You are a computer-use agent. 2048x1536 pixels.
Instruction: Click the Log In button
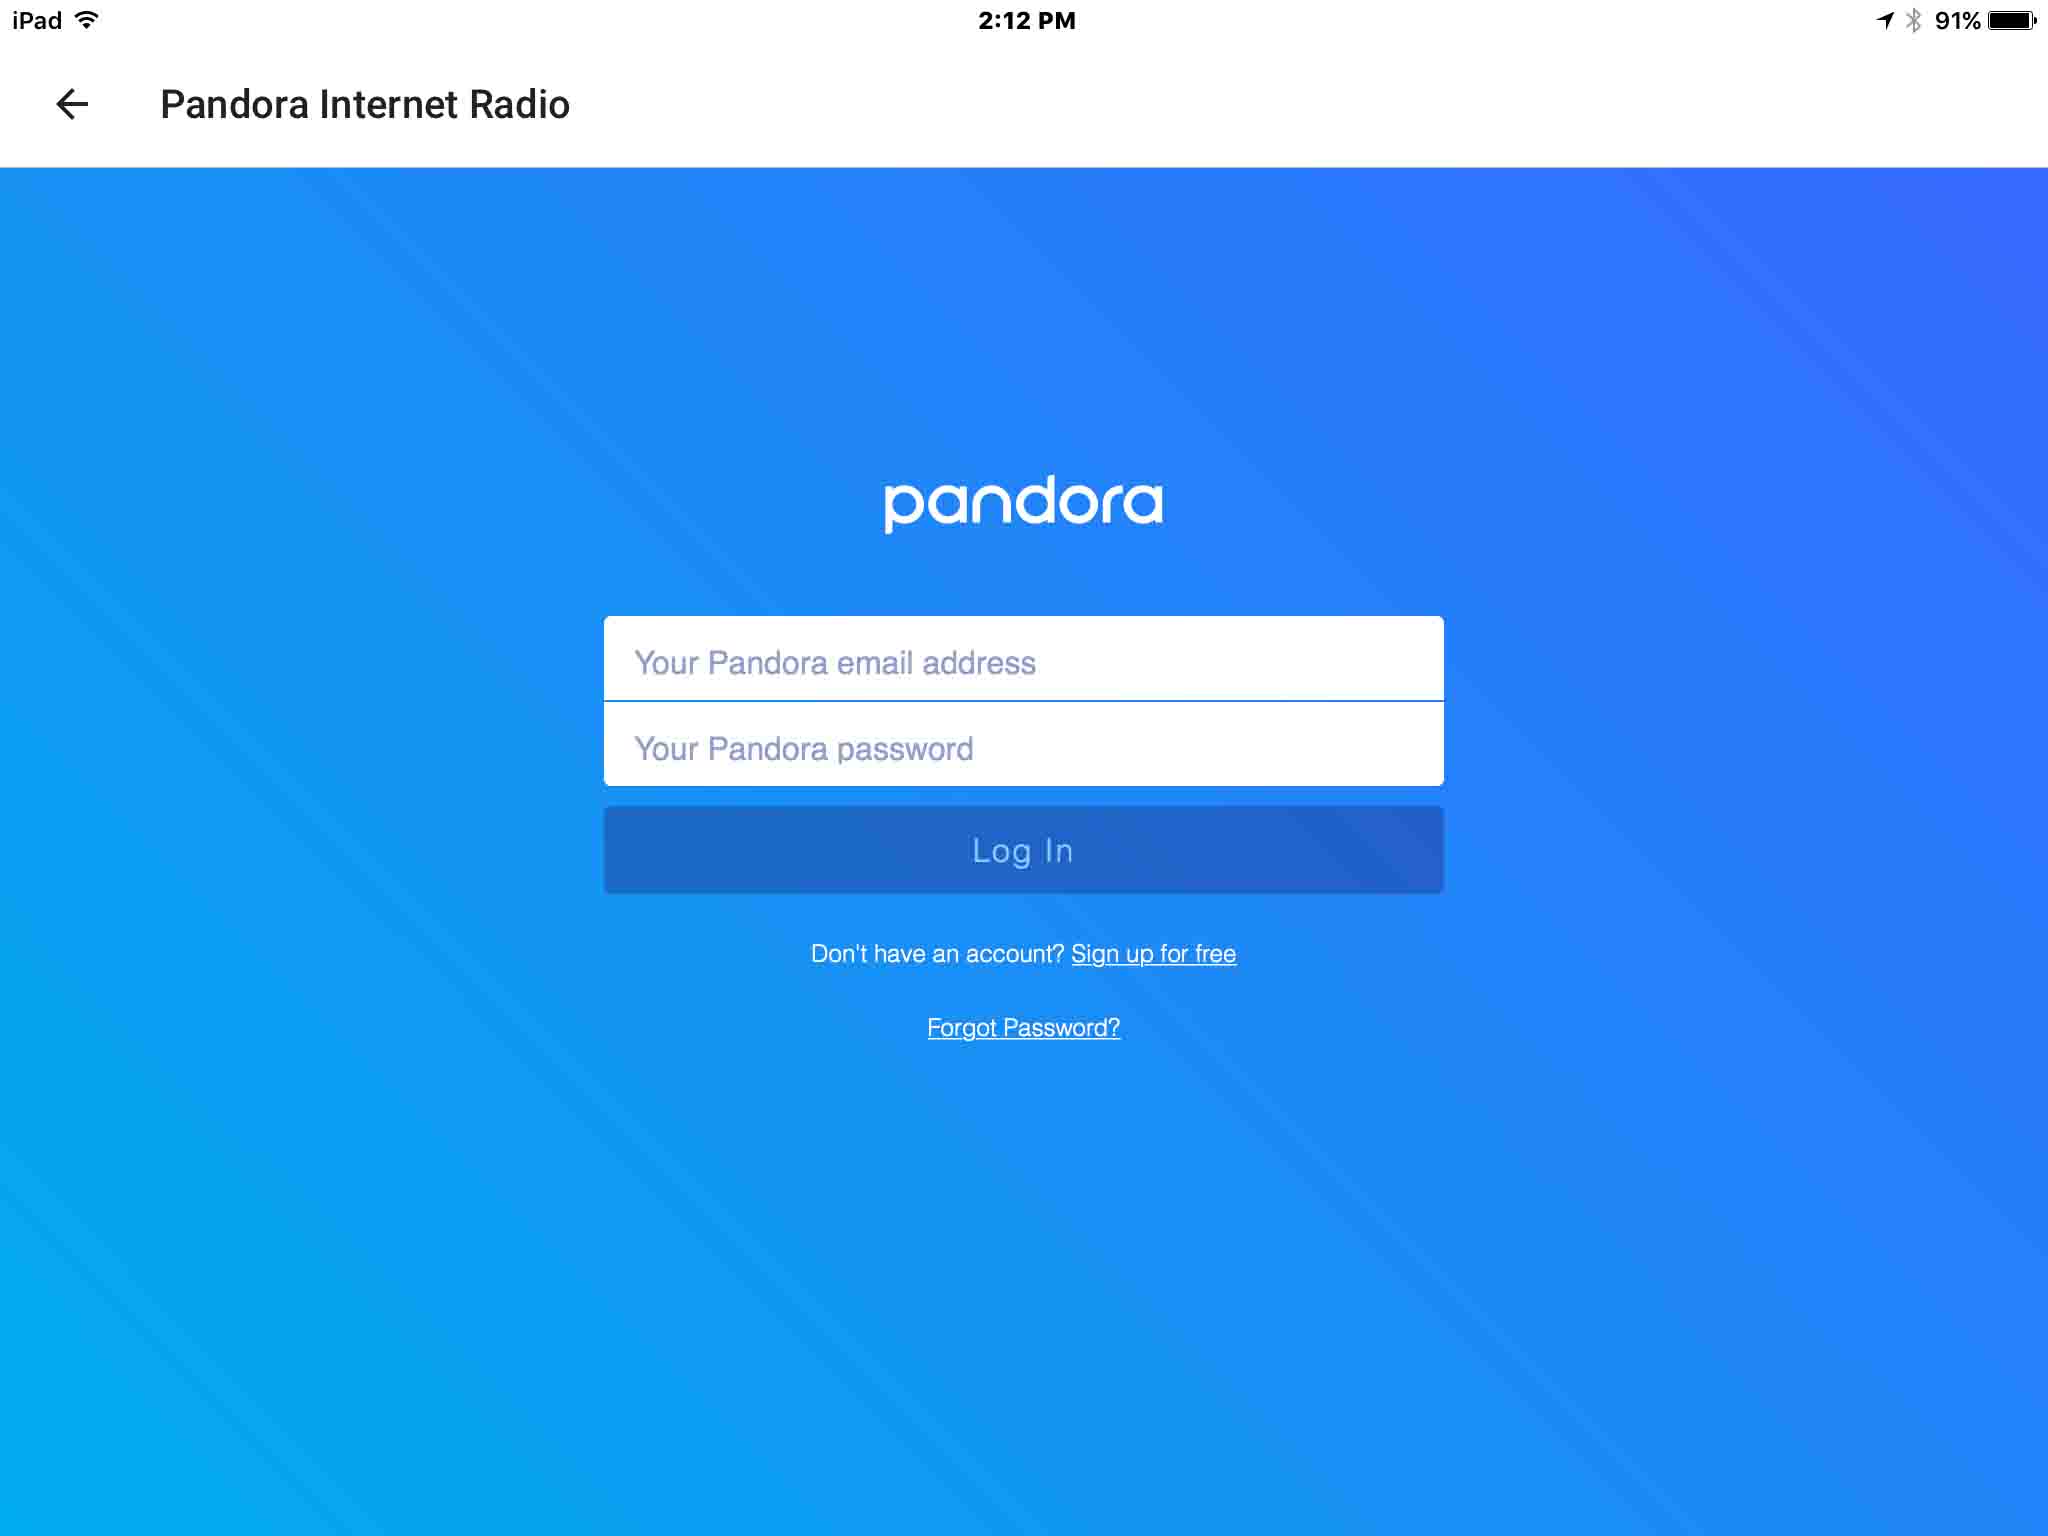pyautogui.click(x=1023, y=849)
